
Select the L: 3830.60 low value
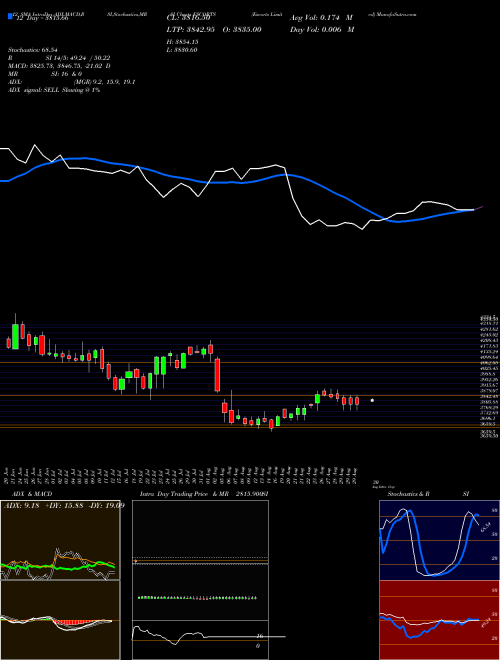tap(182, 50)
